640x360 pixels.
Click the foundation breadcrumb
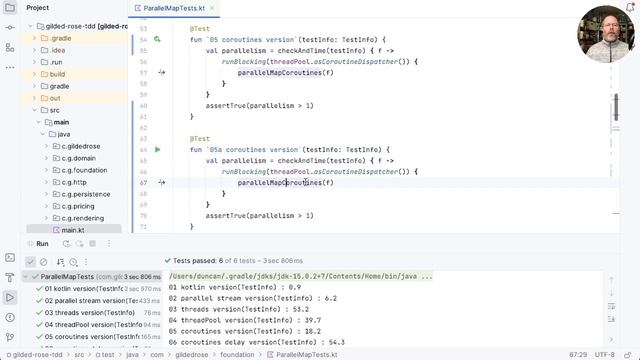pos(237,355)
